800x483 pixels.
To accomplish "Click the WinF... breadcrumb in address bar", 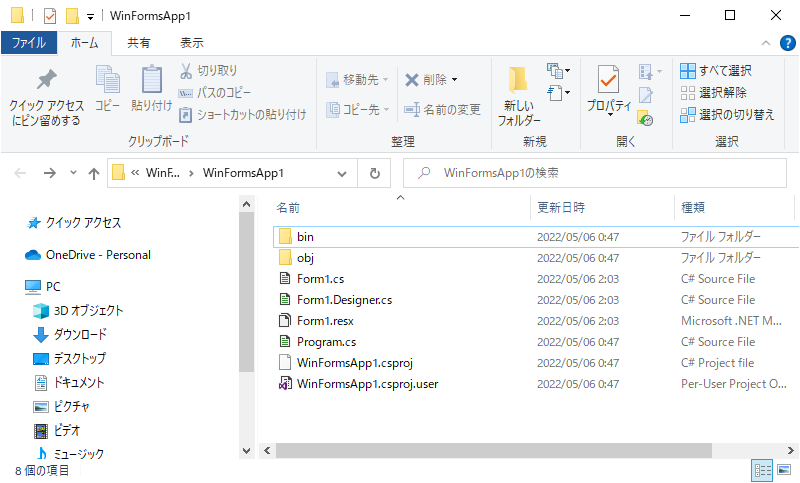I will pyautogui.click(x=163, y=173).
